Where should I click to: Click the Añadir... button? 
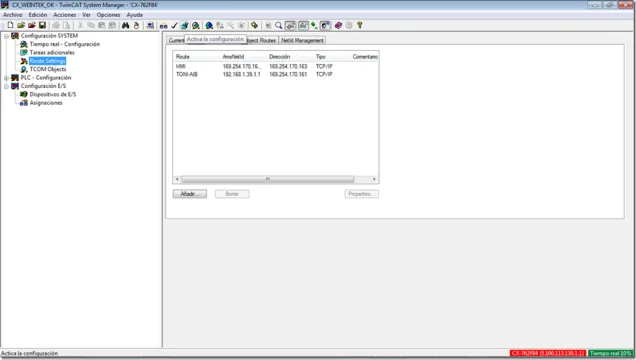tap(190, 194)
